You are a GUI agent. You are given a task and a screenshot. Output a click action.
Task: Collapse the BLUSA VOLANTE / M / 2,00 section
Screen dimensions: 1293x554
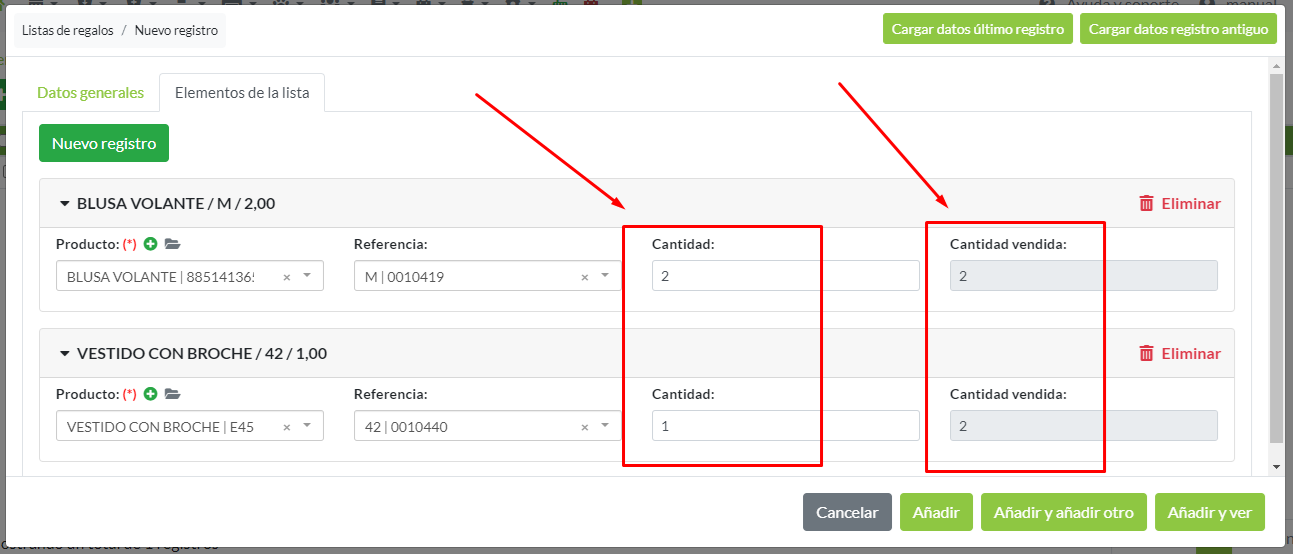pos(66,204)
